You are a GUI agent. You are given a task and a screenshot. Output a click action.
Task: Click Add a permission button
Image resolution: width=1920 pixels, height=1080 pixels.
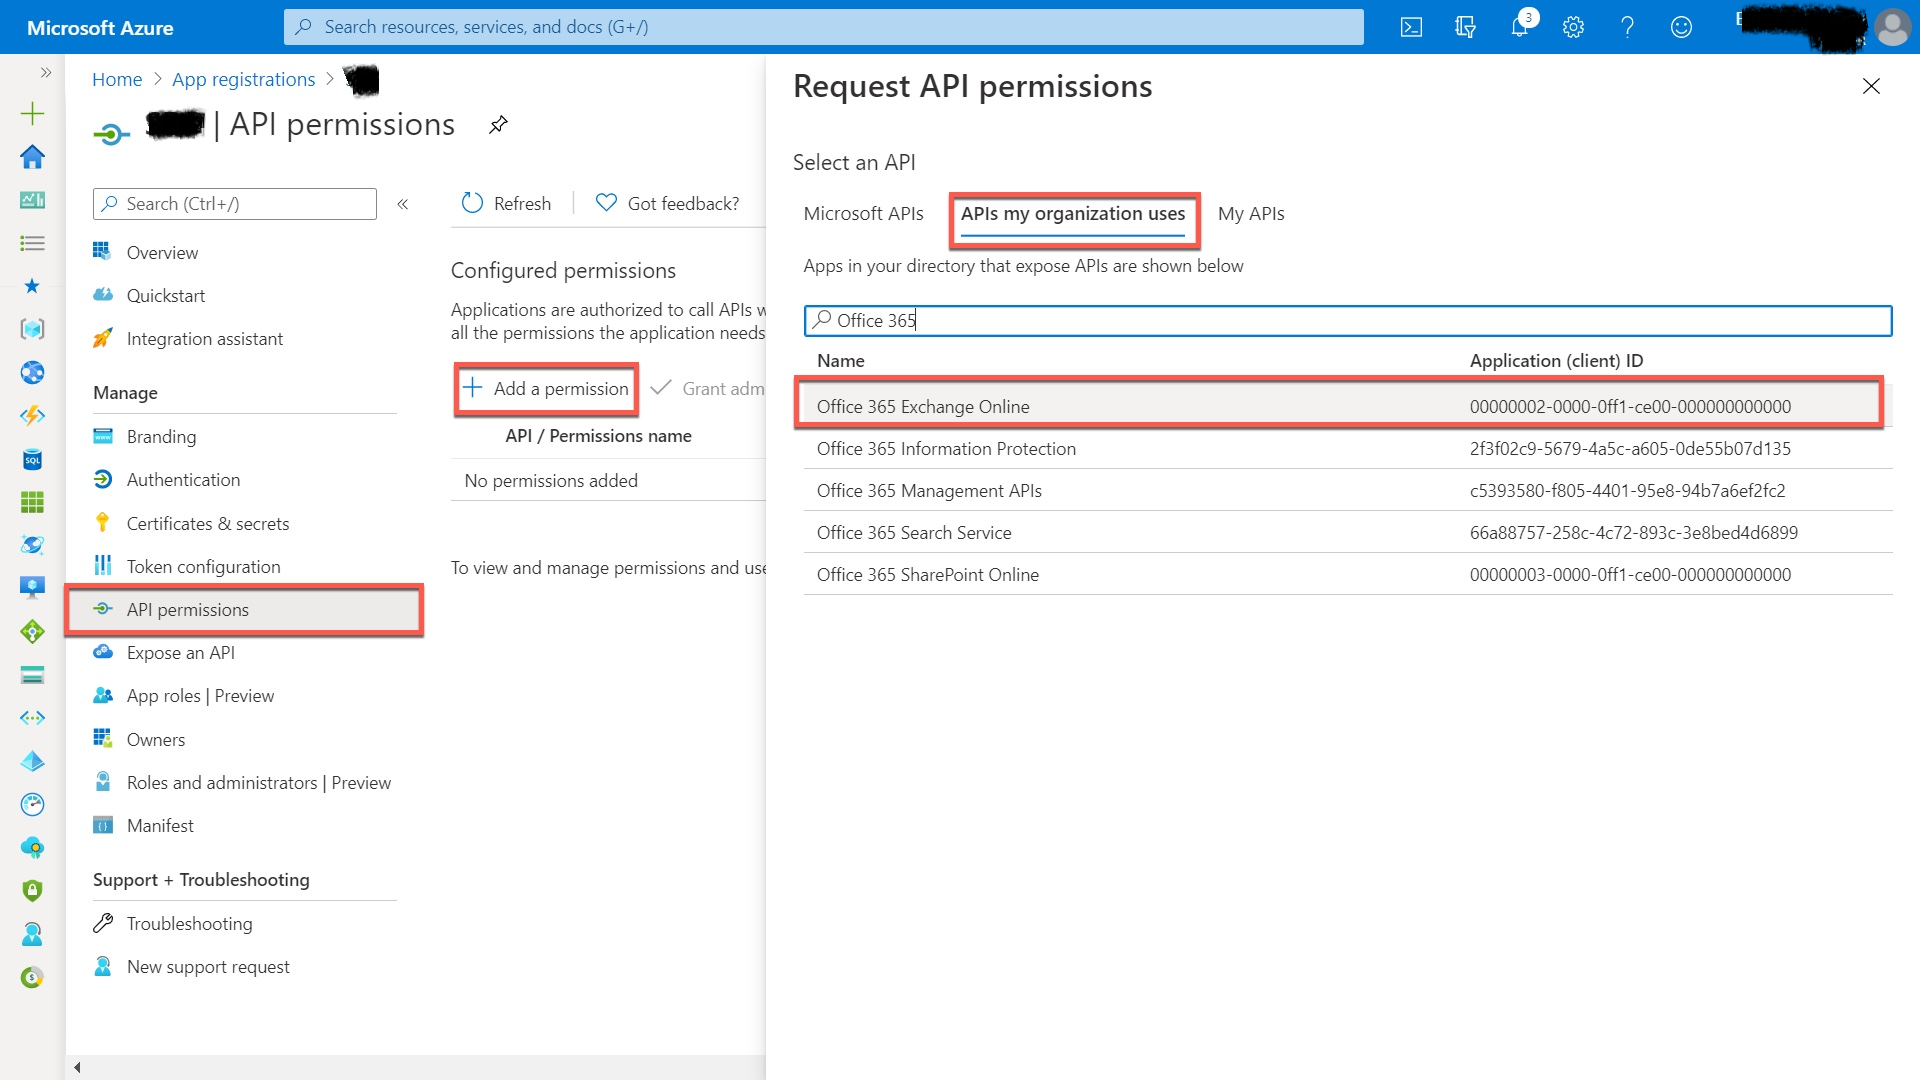(x=546, y=388)
